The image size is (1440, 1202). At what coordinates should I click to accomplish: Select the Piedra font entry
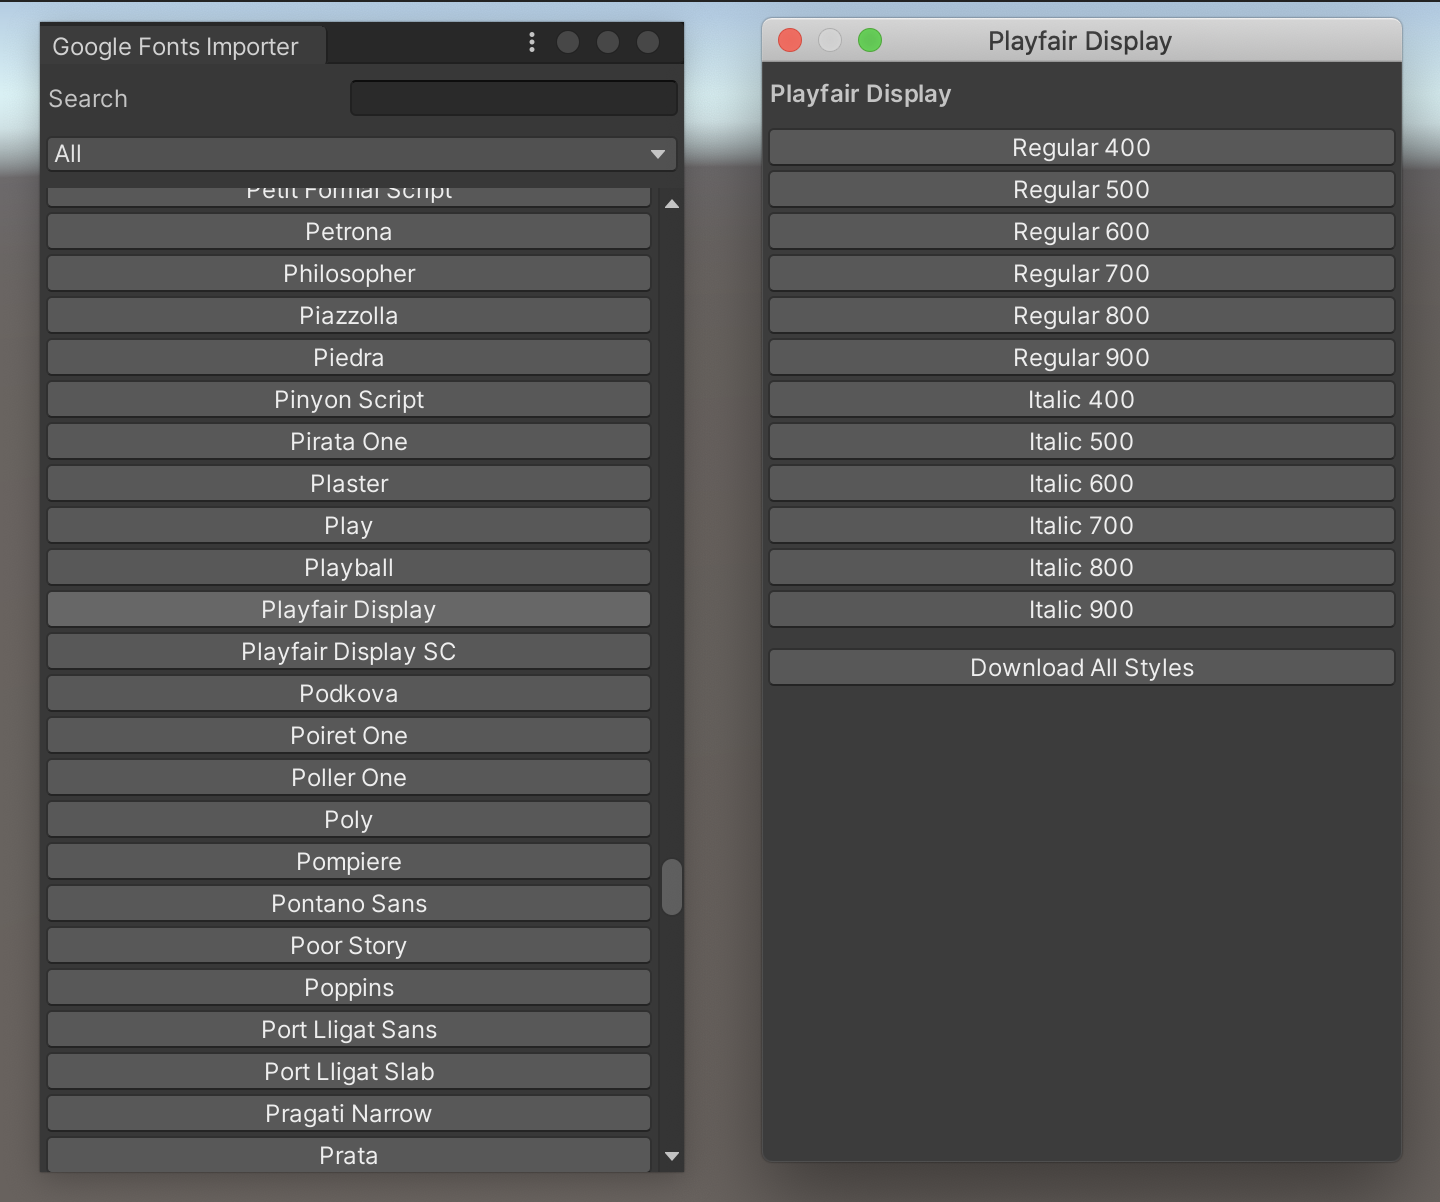349,358
